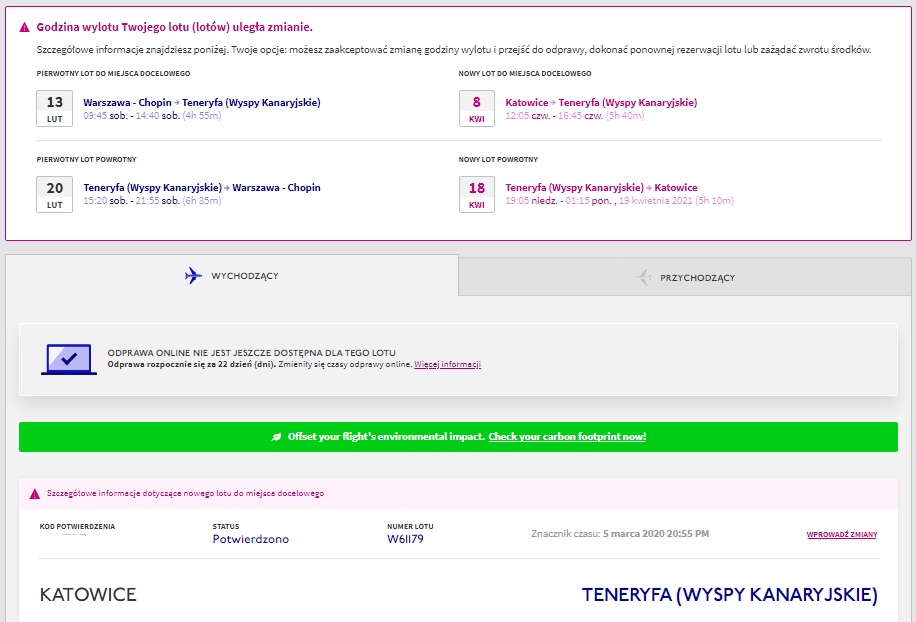Select the heading Godzina wylotu Twojego lotu uległa zmianie
Viewport: 916px width, 622px height.
(175, 27)
